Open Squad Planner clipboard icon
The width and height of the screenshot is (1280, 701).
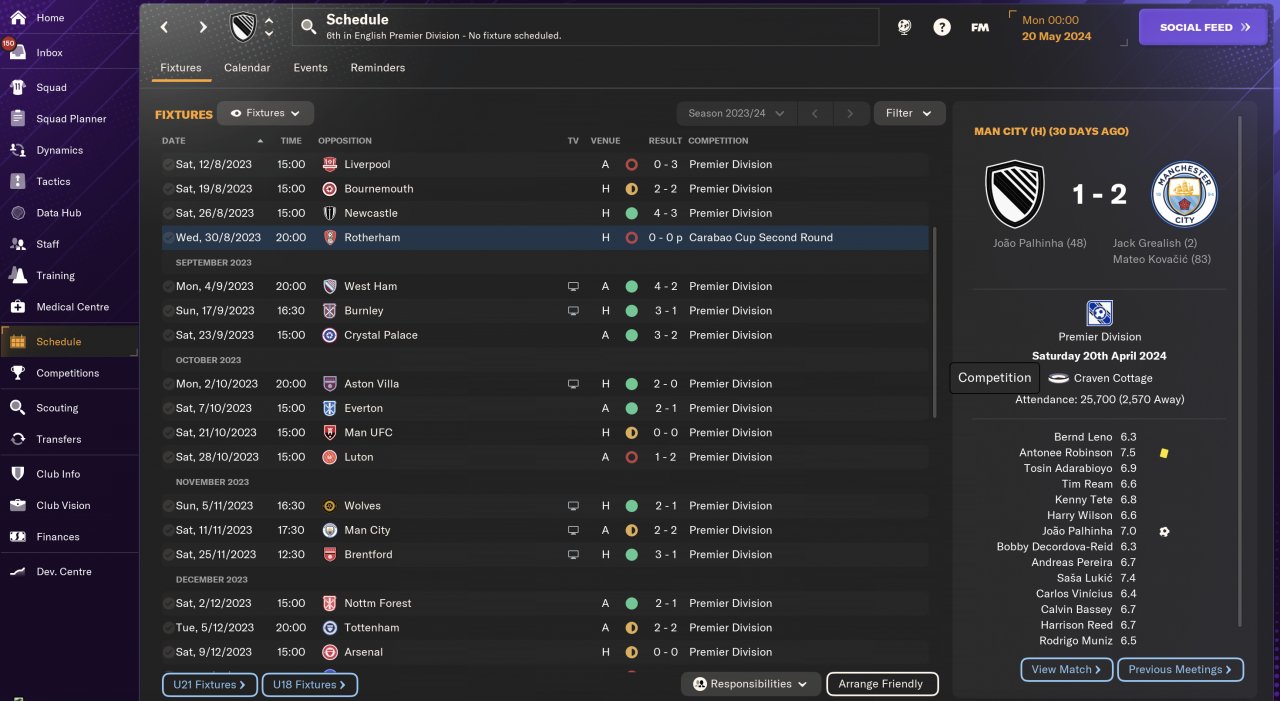tap(17, 118)
